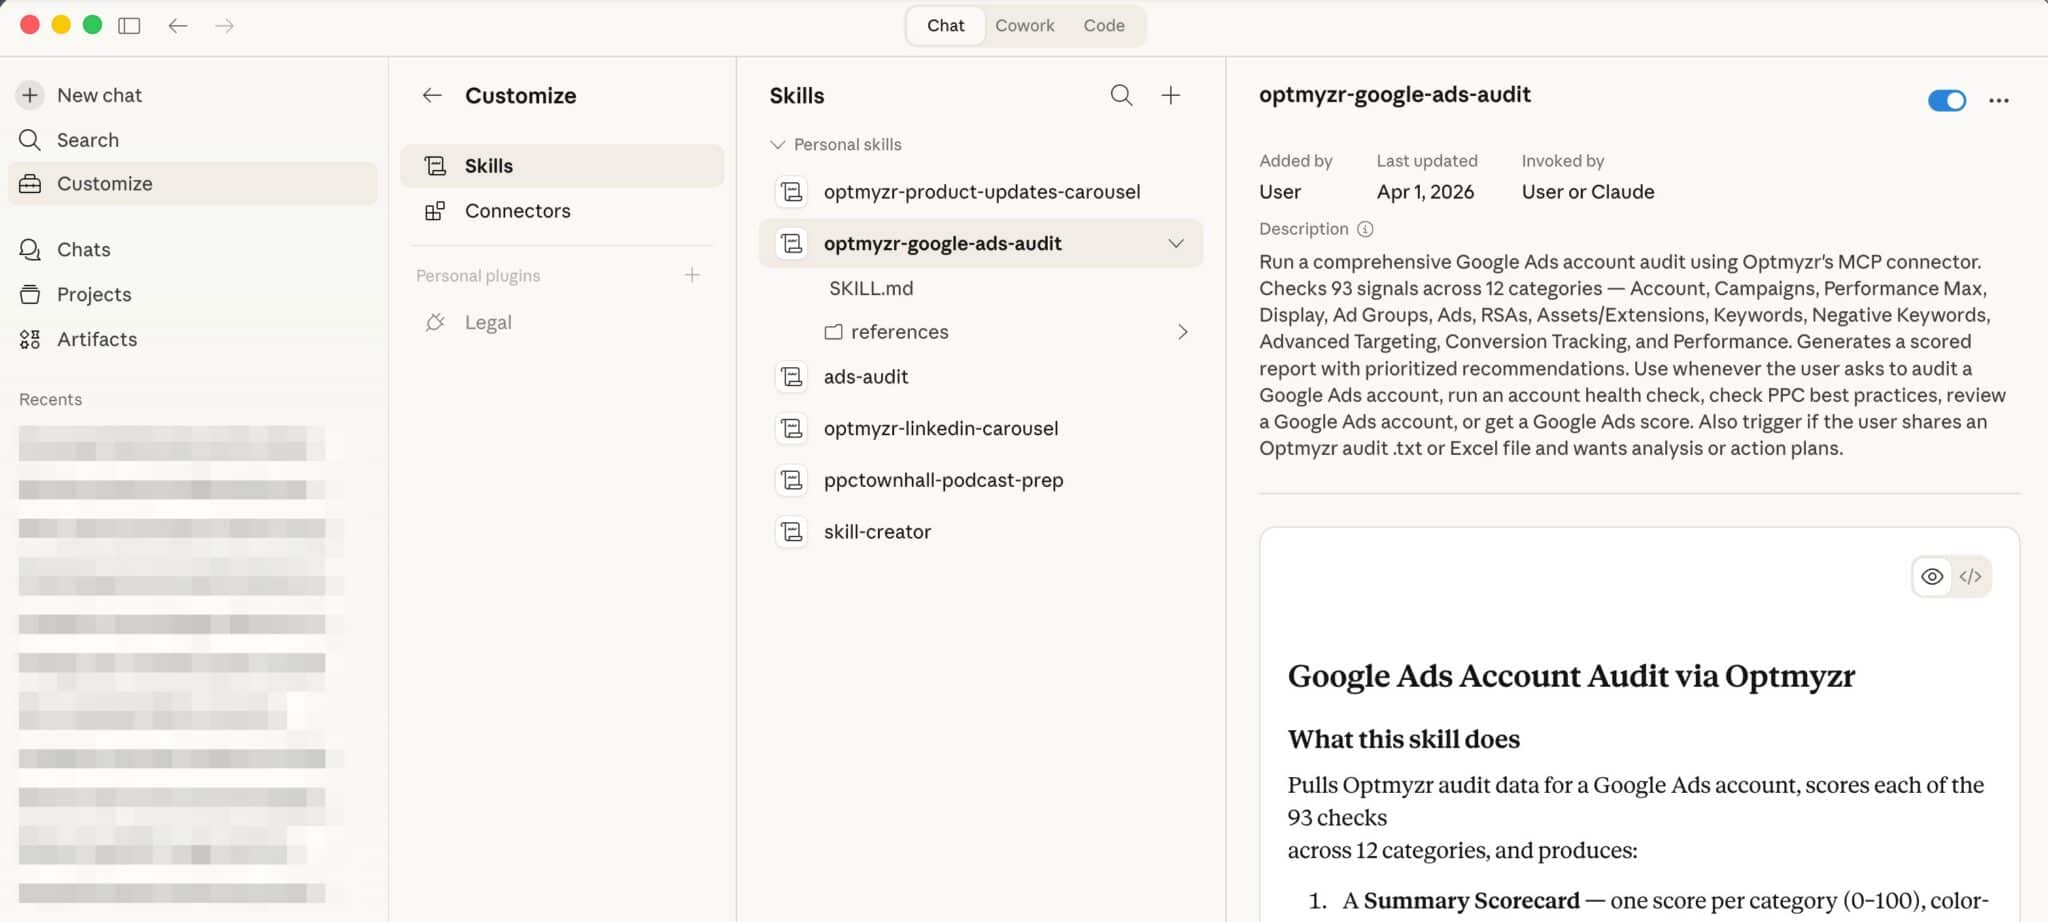Click the ads-audit skill icon
The height and width of the screenshot is (922, 2048).
792,377
